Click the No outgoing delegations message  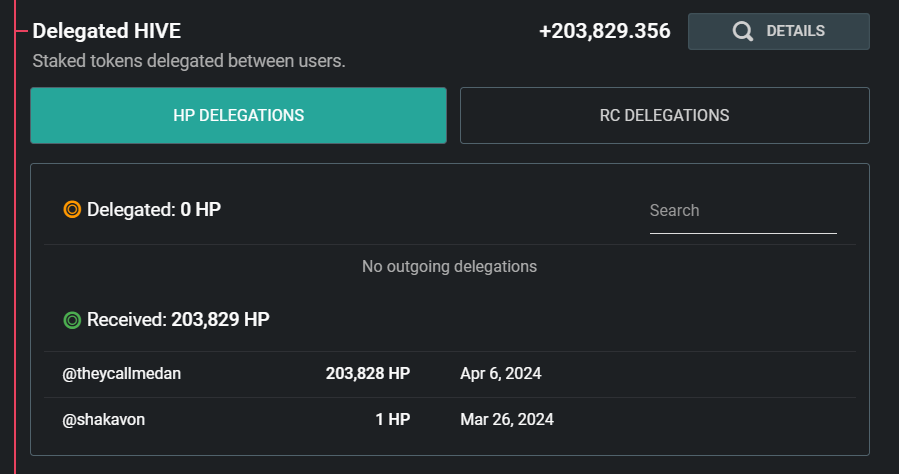pos(450,267)
